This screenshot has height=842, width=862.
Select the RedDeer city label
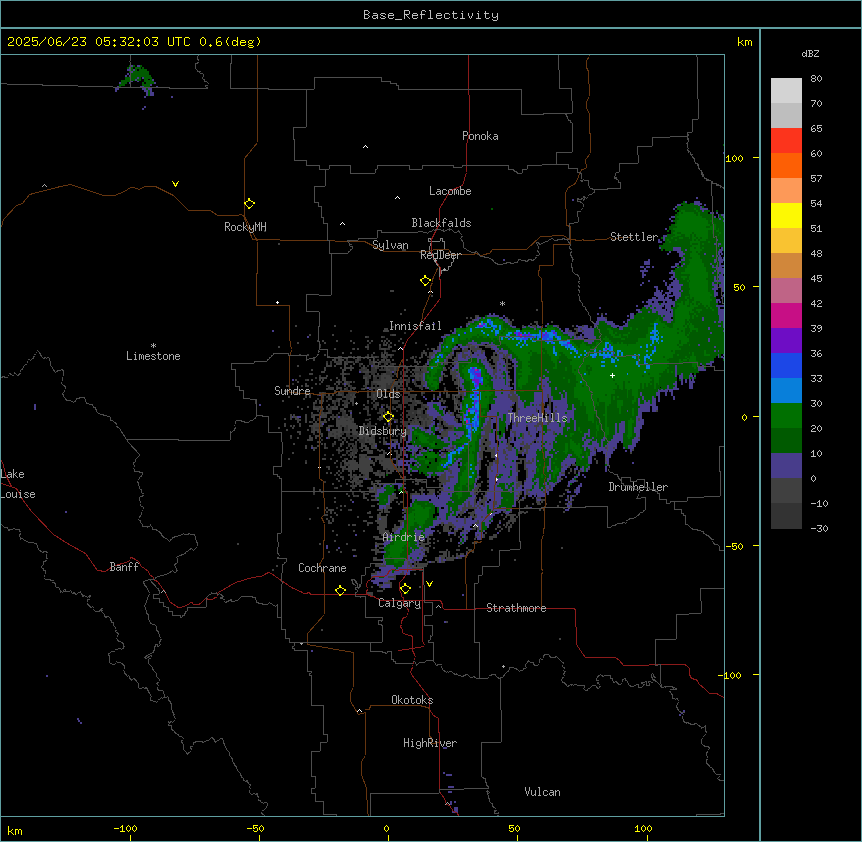tap(440, 255)
